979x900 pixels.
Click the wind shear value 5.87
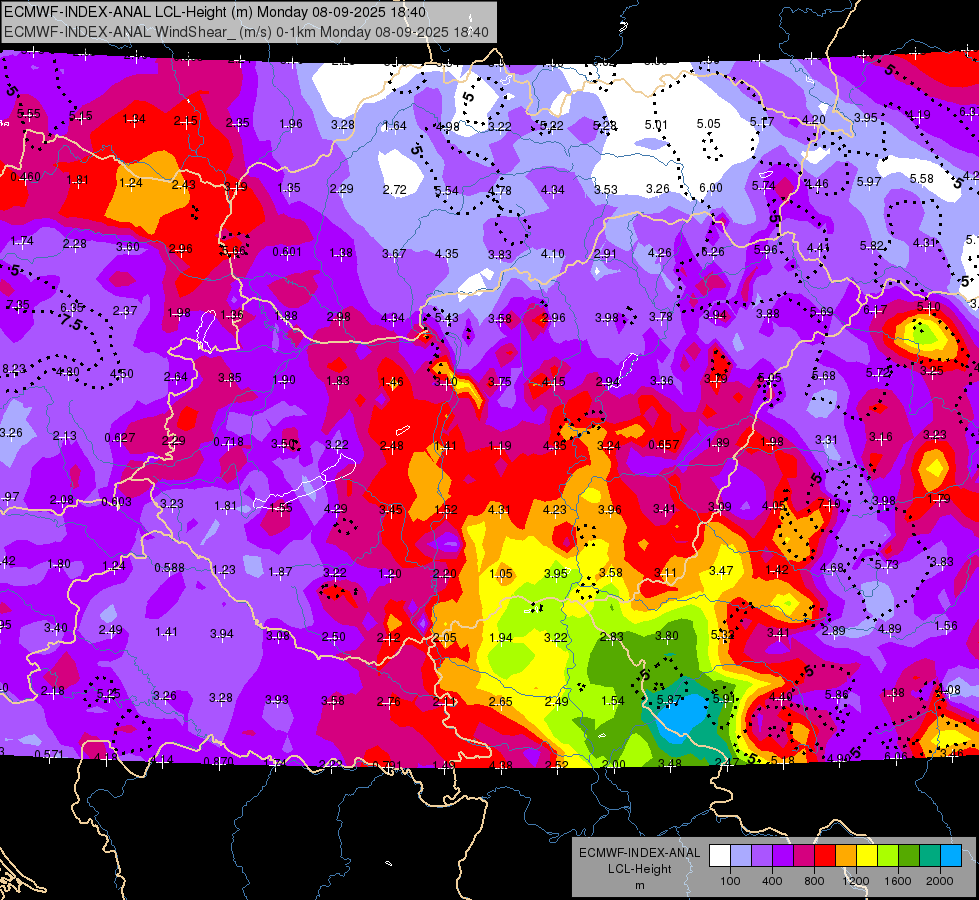pyautogui.click(x=669, y=700)
